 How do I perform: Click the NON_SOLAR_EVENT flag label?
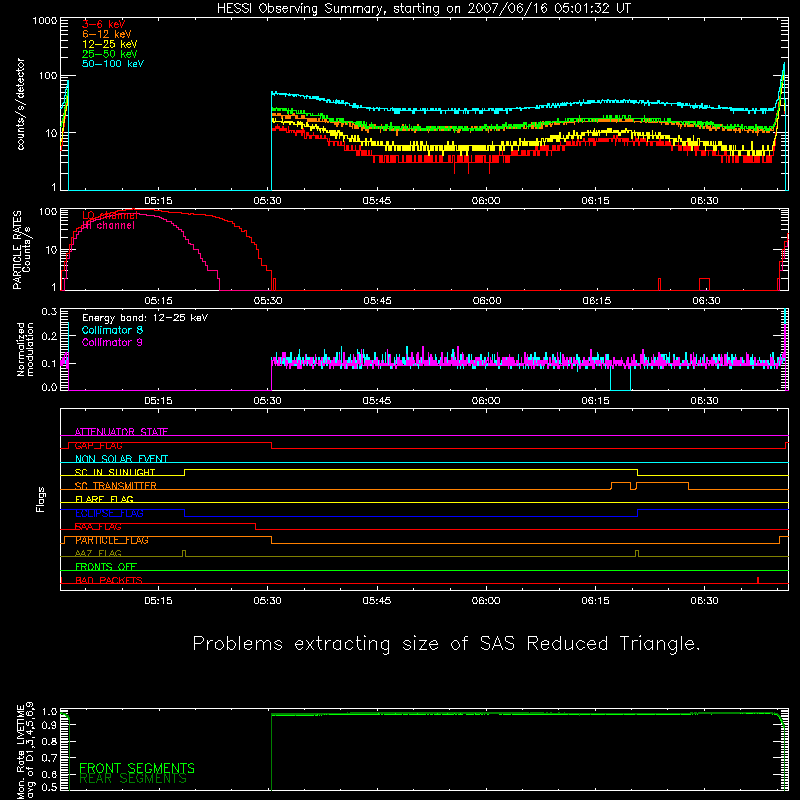121,459
